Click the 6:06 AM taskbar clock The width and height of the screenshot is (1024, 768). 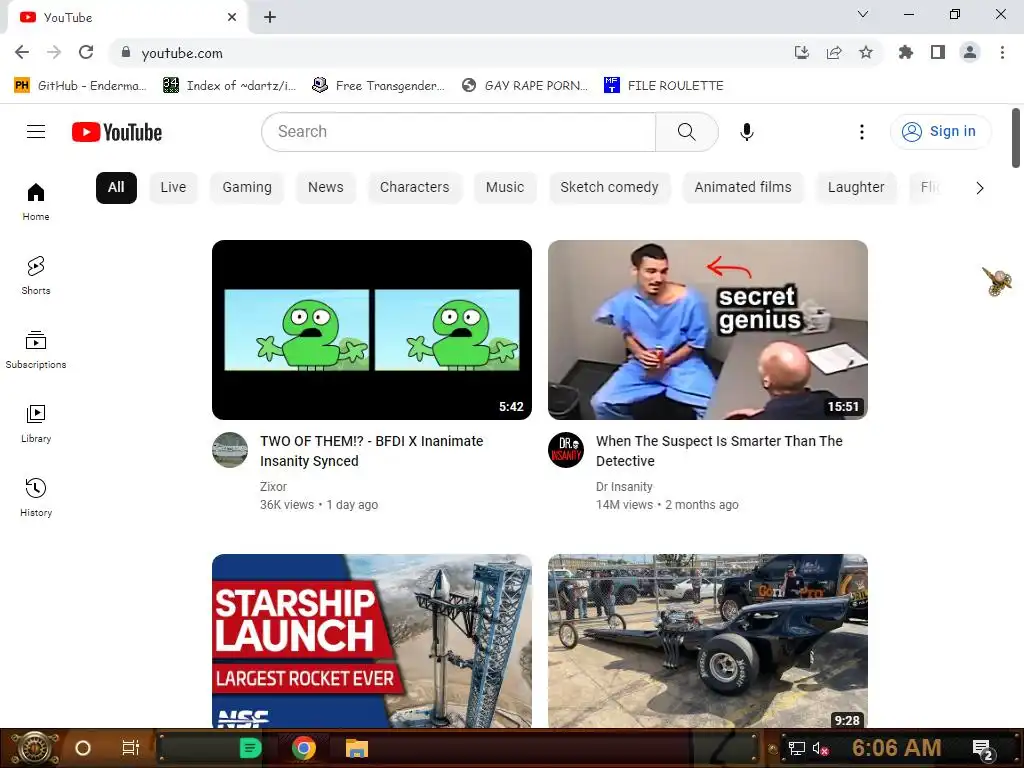click(897, 748)
